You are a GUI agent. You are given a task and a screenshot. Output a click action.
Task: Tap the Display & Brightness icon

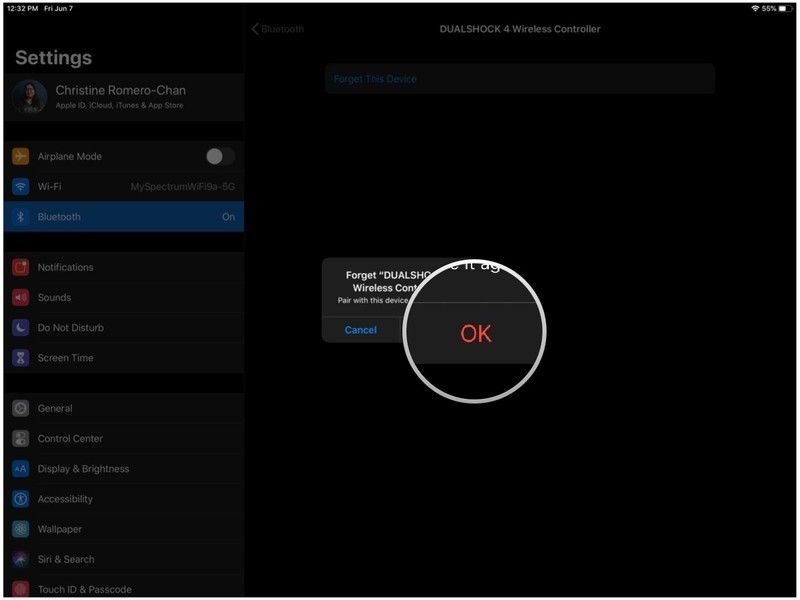pos(21,469)
